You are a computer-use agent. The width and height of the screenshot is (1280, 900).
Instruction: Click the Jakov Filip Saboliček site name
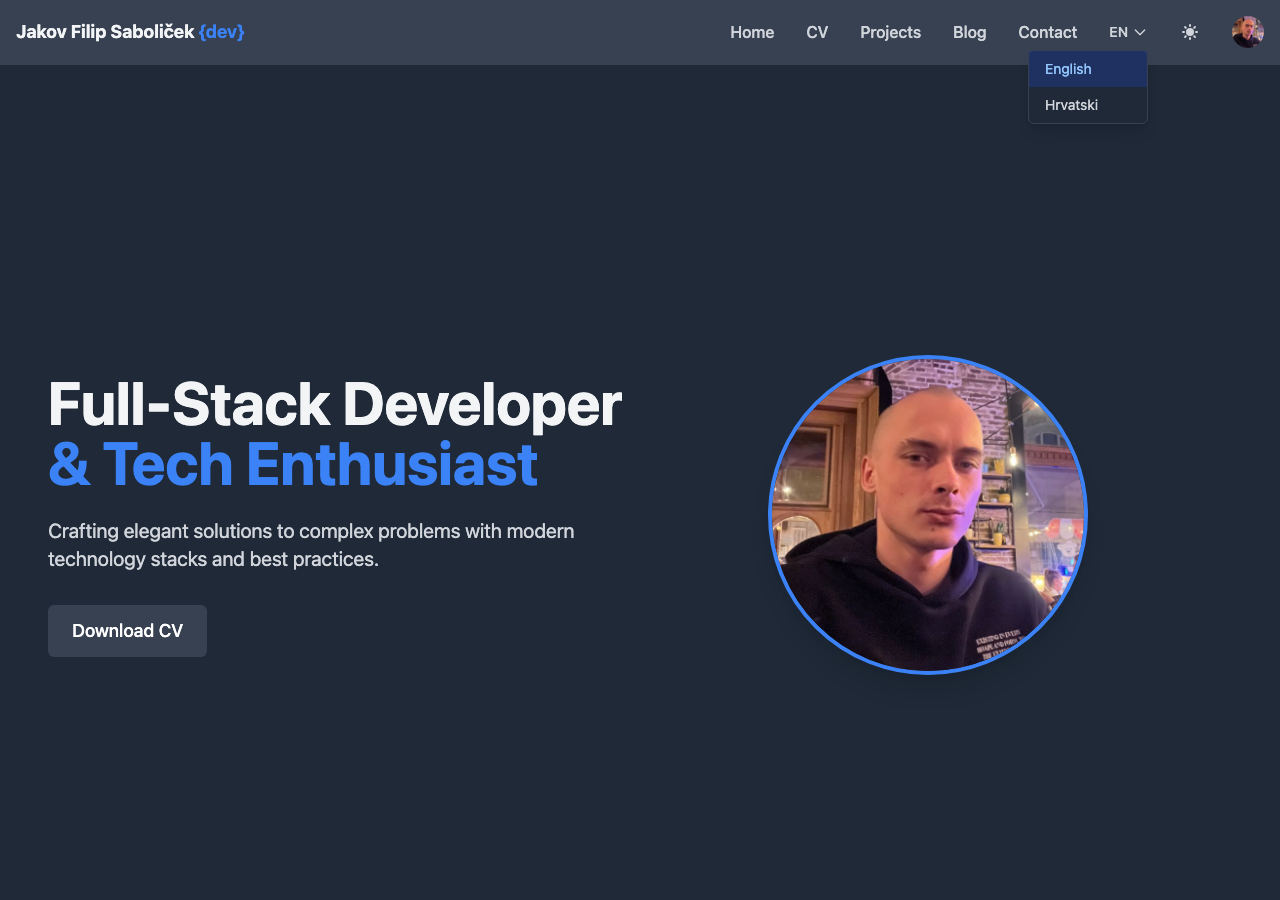[x=105, y=32]
